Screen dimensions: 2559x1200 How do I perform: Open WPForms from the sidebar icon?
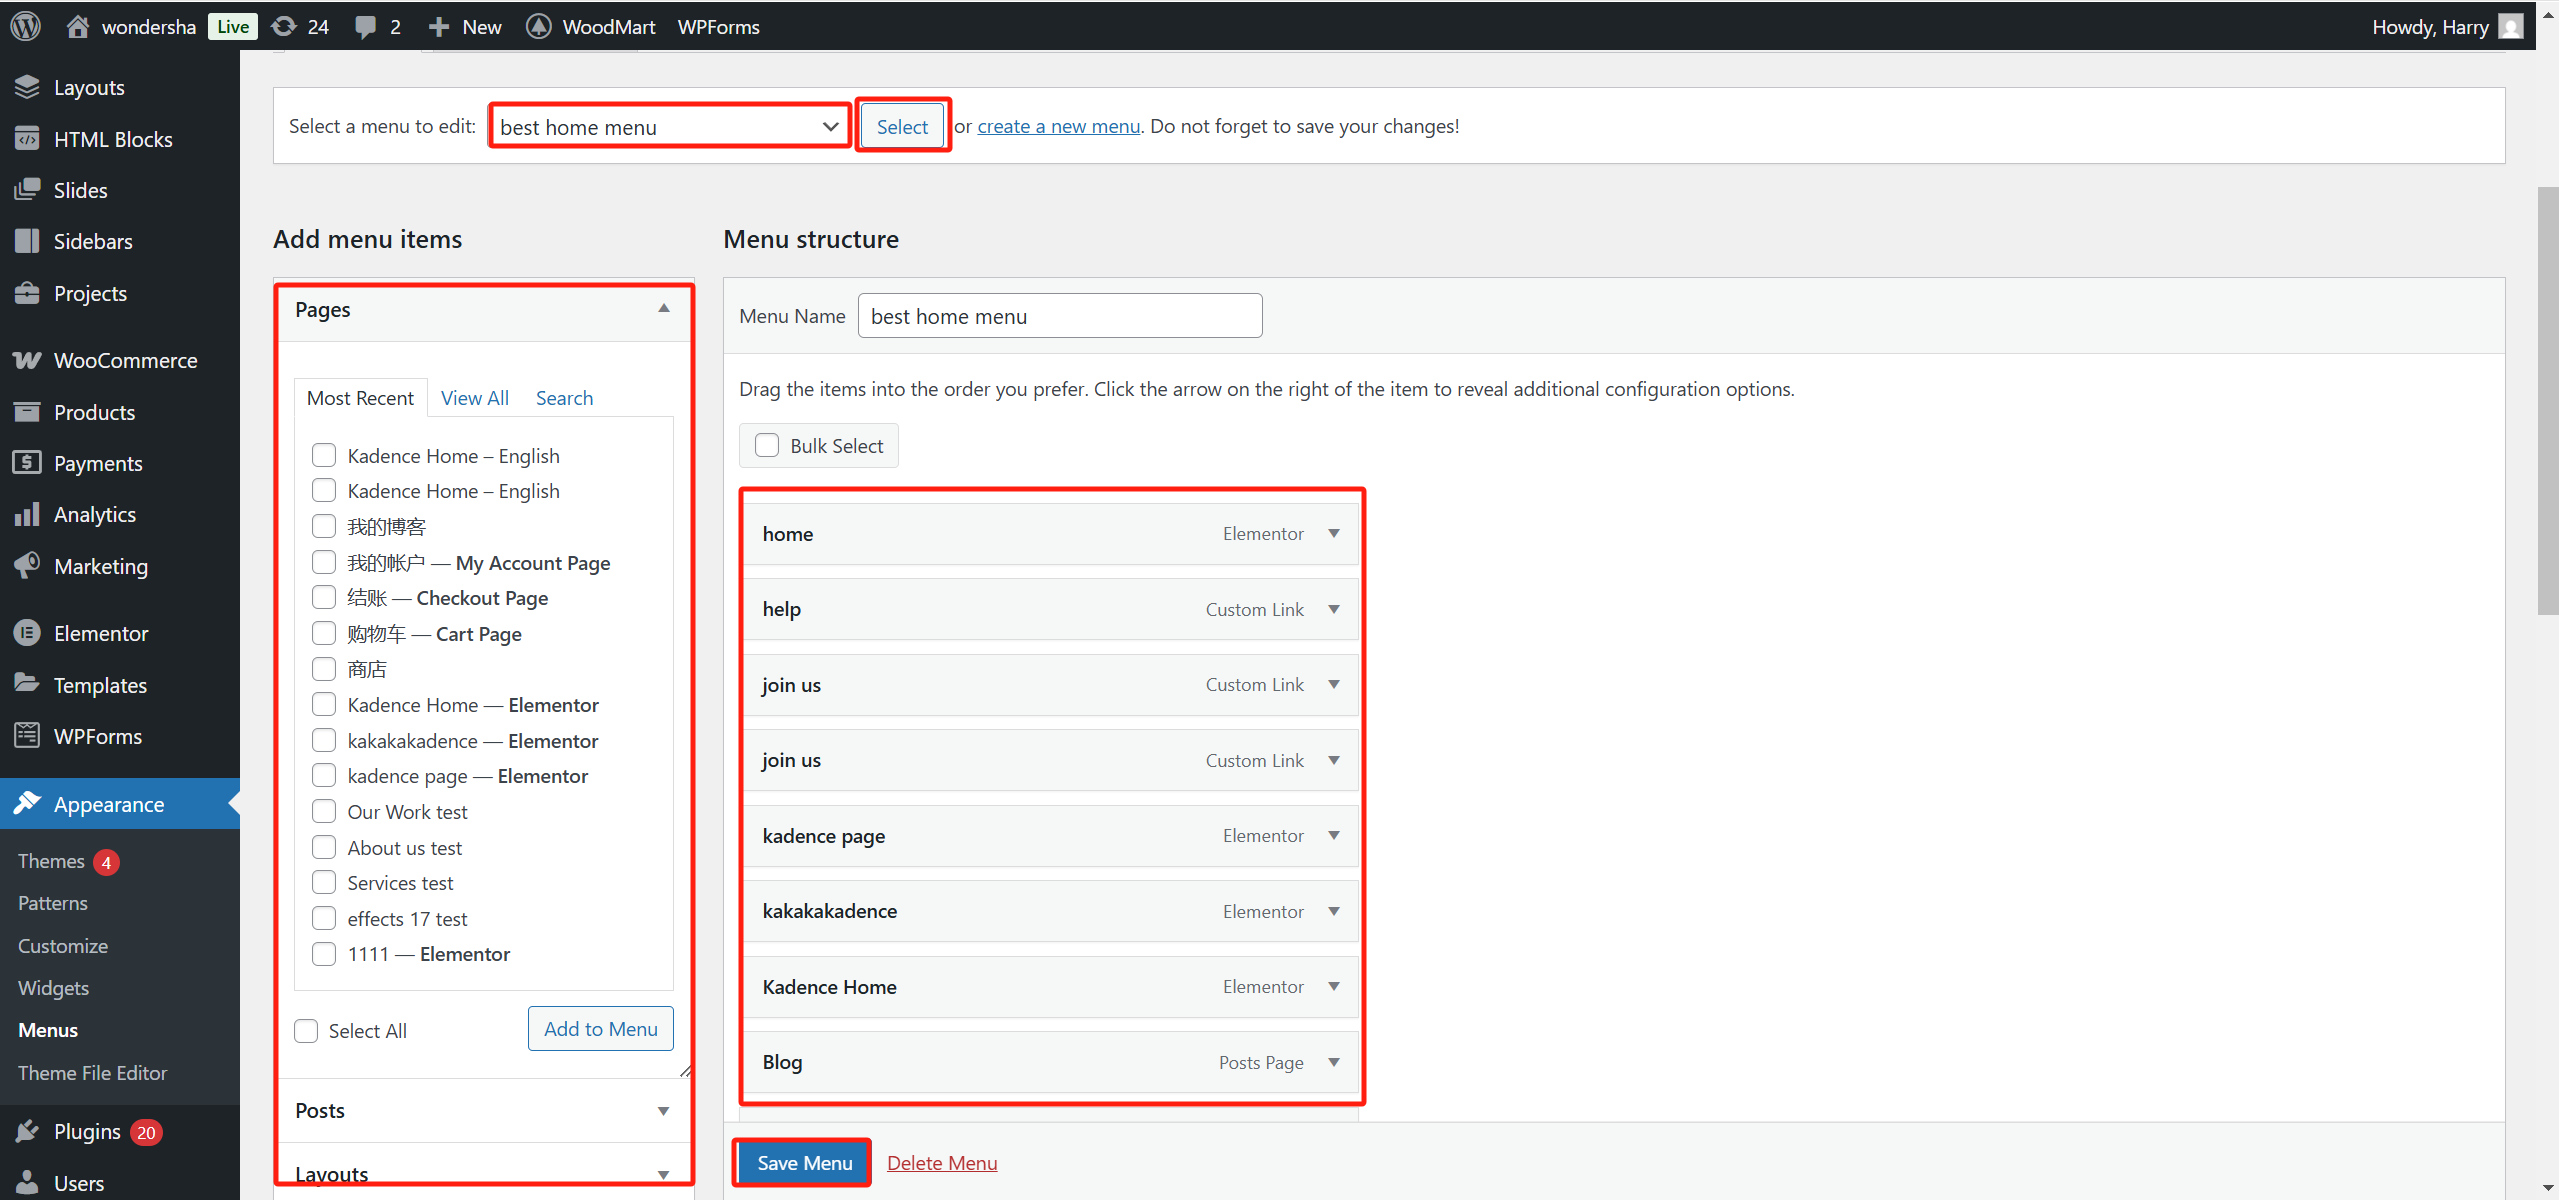tap(28, 735)
